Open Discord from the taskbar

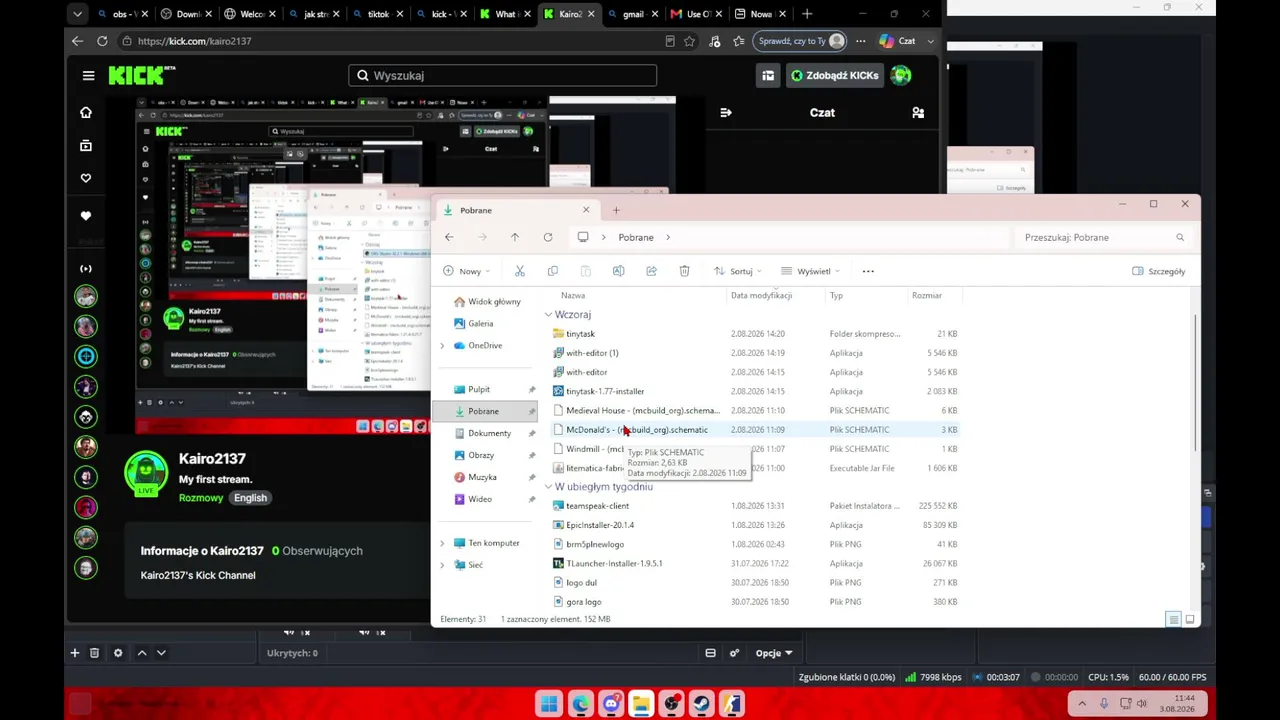point(611,704)
